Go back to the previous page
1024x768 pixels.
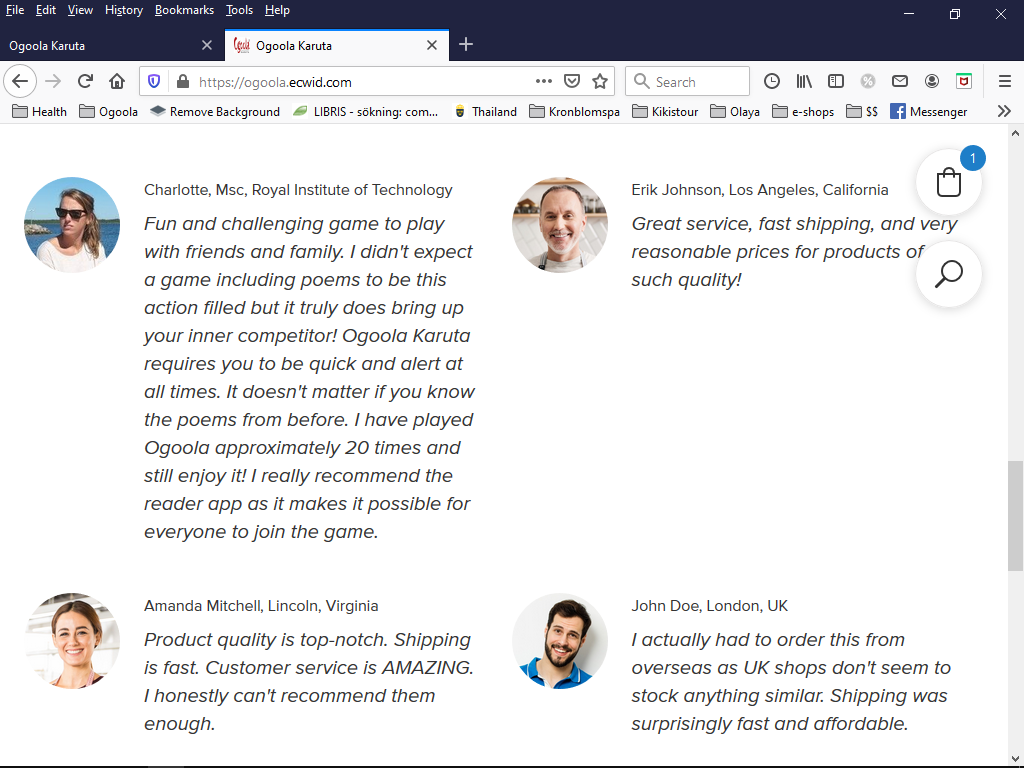point(20,82)
